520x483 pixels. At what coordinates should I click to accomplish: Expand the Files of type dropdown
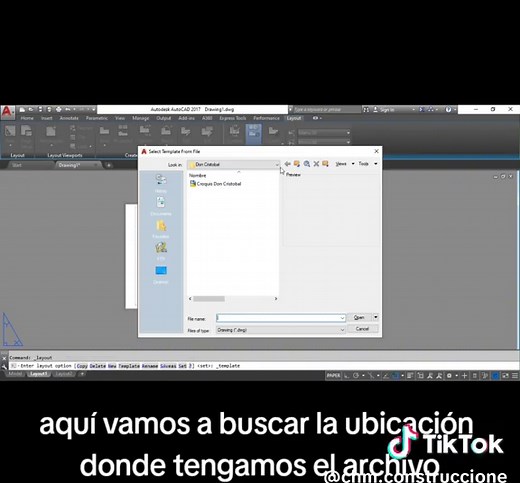click(342, 330)
